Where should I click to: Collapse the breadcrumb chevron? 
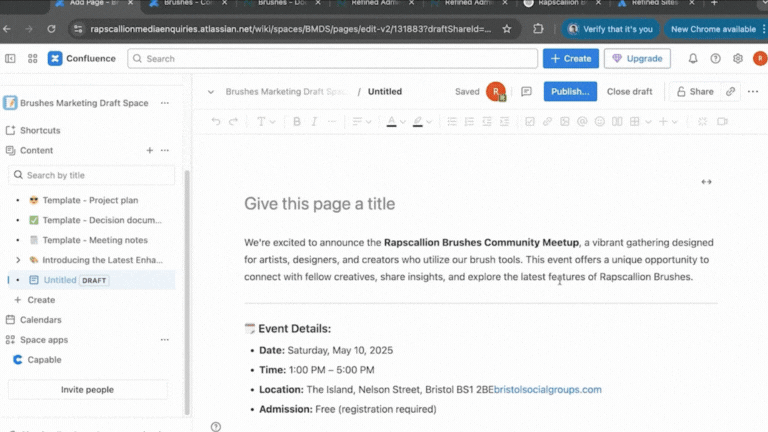point(211,92)
